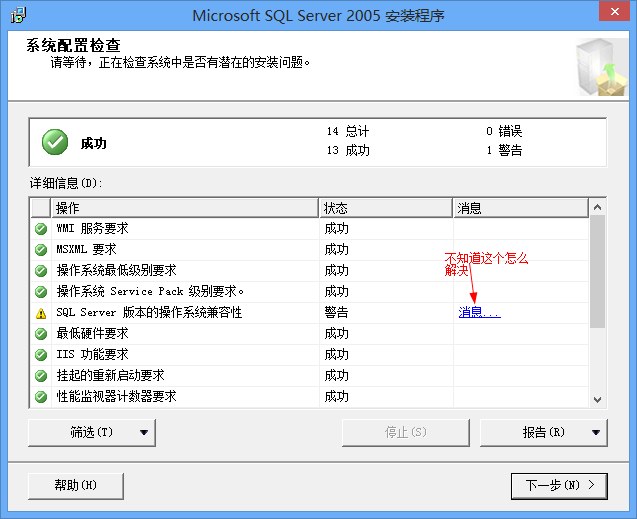Click the 消息 column header

(520, 208)
